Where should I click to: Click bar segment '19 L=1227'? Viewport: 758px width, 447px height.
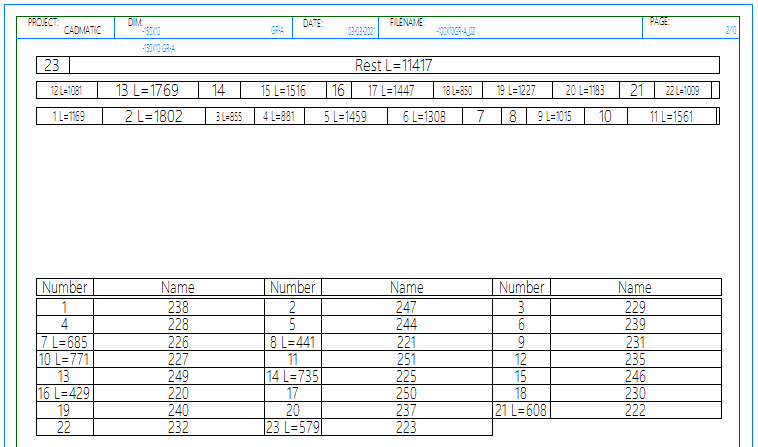click(x=517, y=90)
